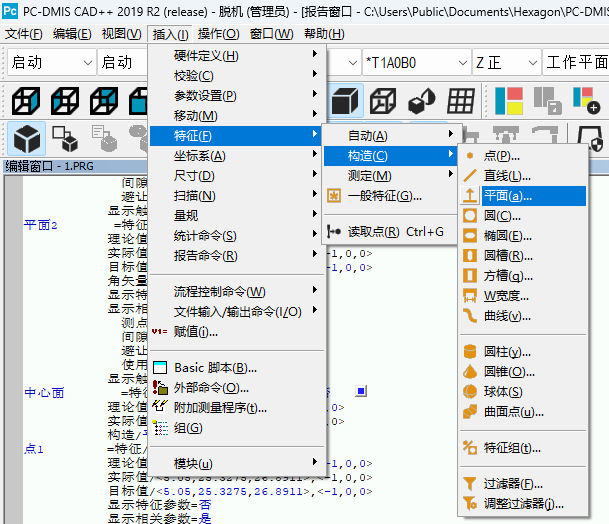This screenshot has width=609, height=524.
Task: Open the 操作(O) menu
Action: pyautogui.click(x=218, y=34)
